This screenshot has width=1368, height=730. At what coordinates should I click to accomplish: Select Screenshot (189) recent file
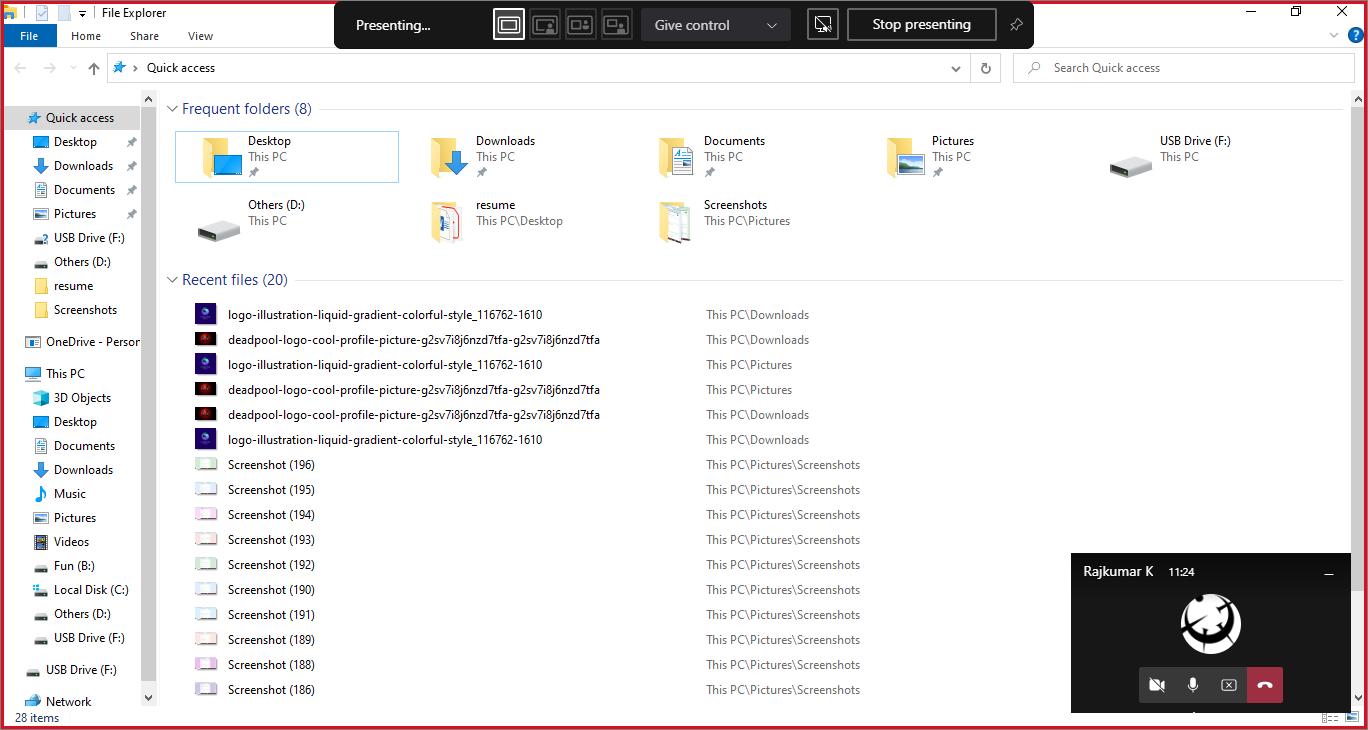click(271, 640)
